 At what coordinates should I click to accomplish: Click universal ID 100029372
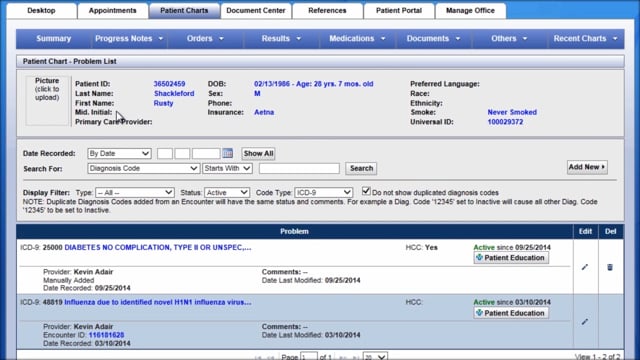(505, 122)
